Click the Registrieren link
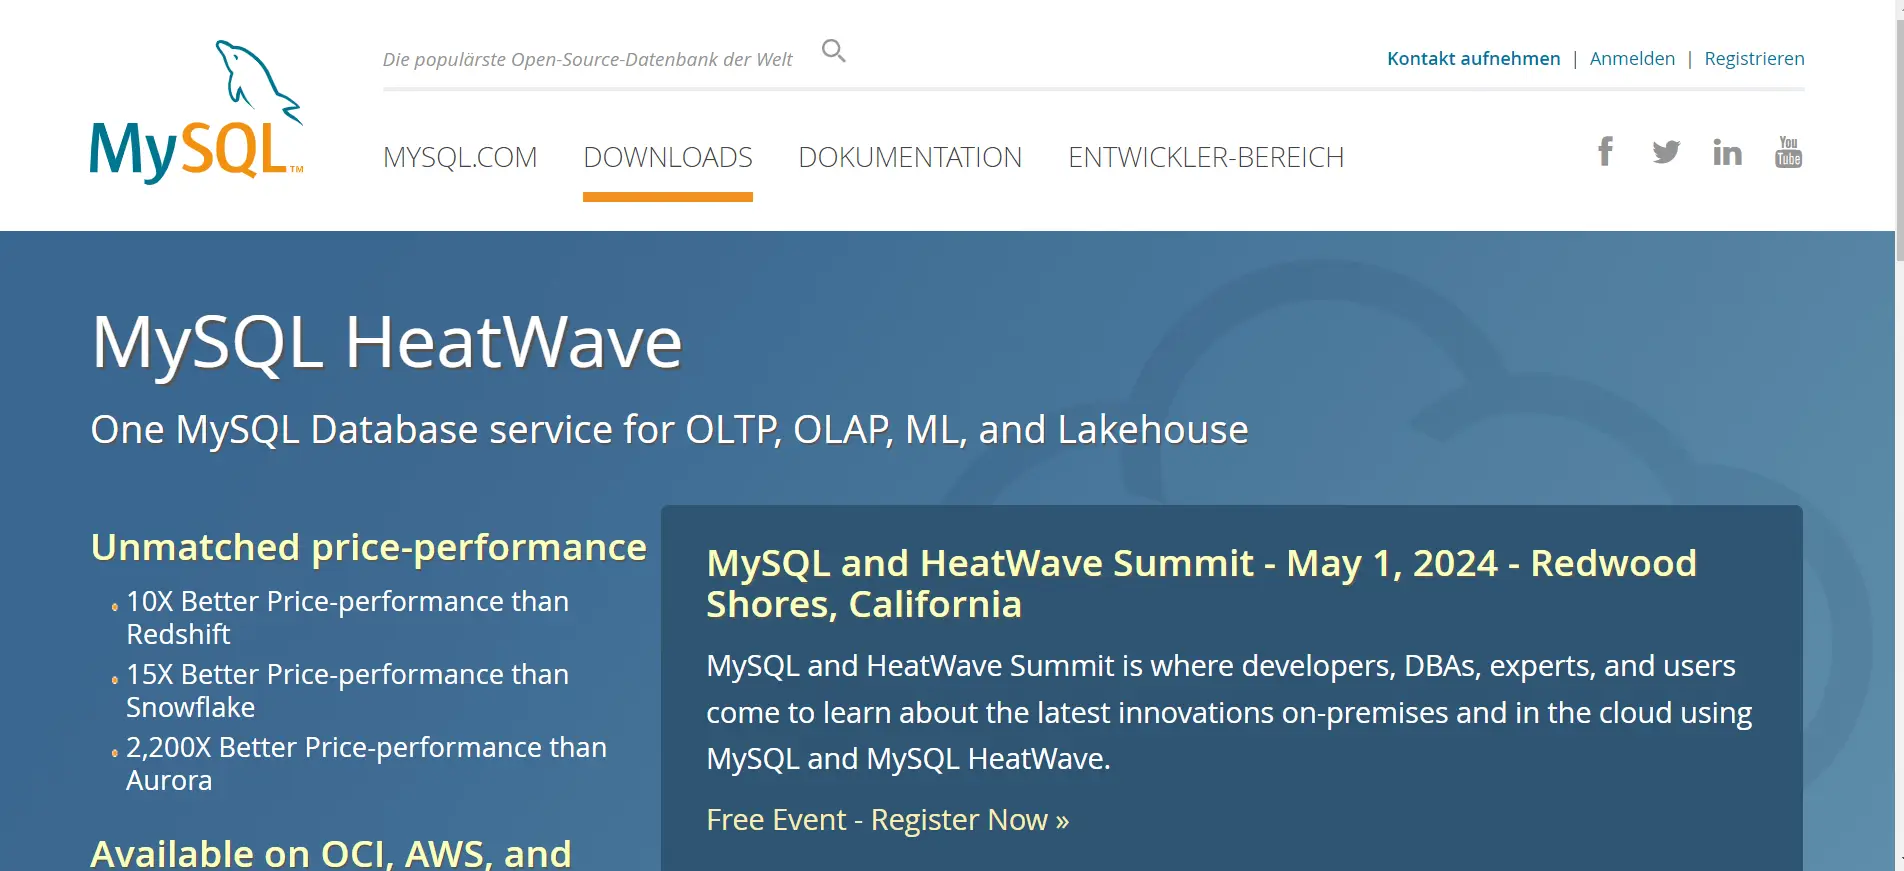 point(1754,58)
